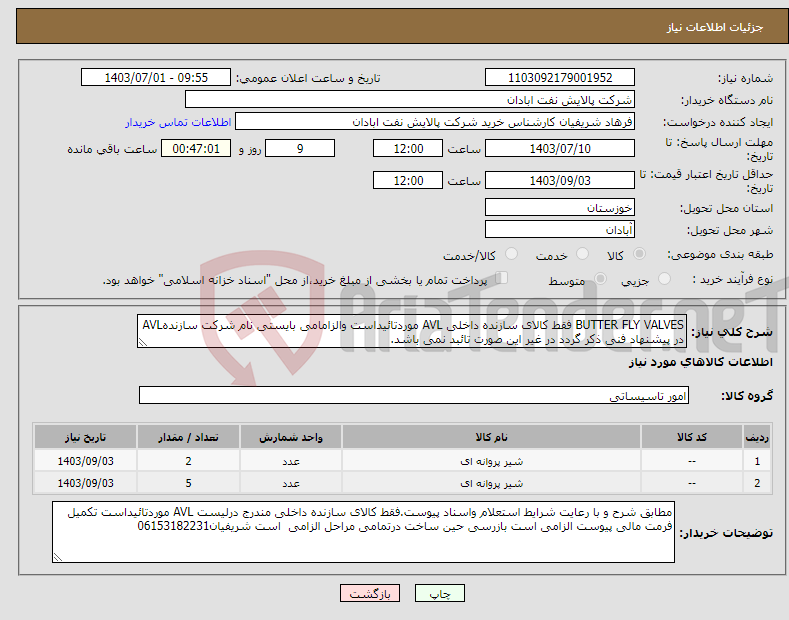Click the اطلاعات کالاهای مورد نیاز heading
789x620 pixels.
[700, 362]
